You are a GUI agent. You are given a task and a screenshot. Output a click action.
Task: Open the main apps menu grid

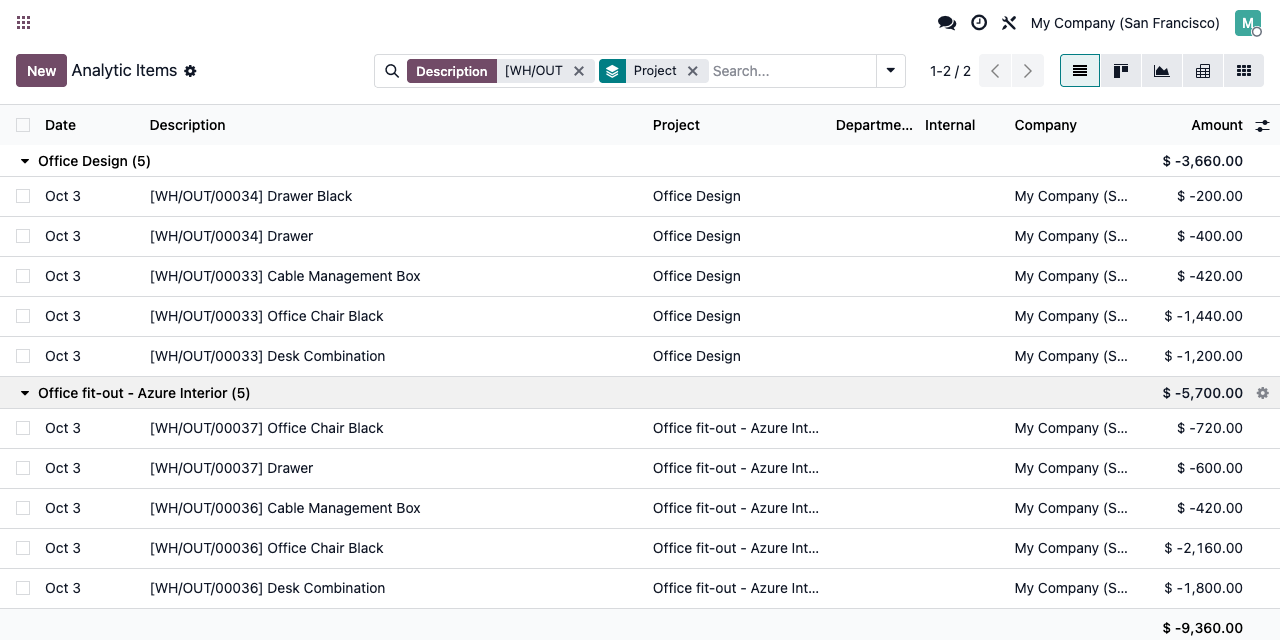tap(24, 22)
